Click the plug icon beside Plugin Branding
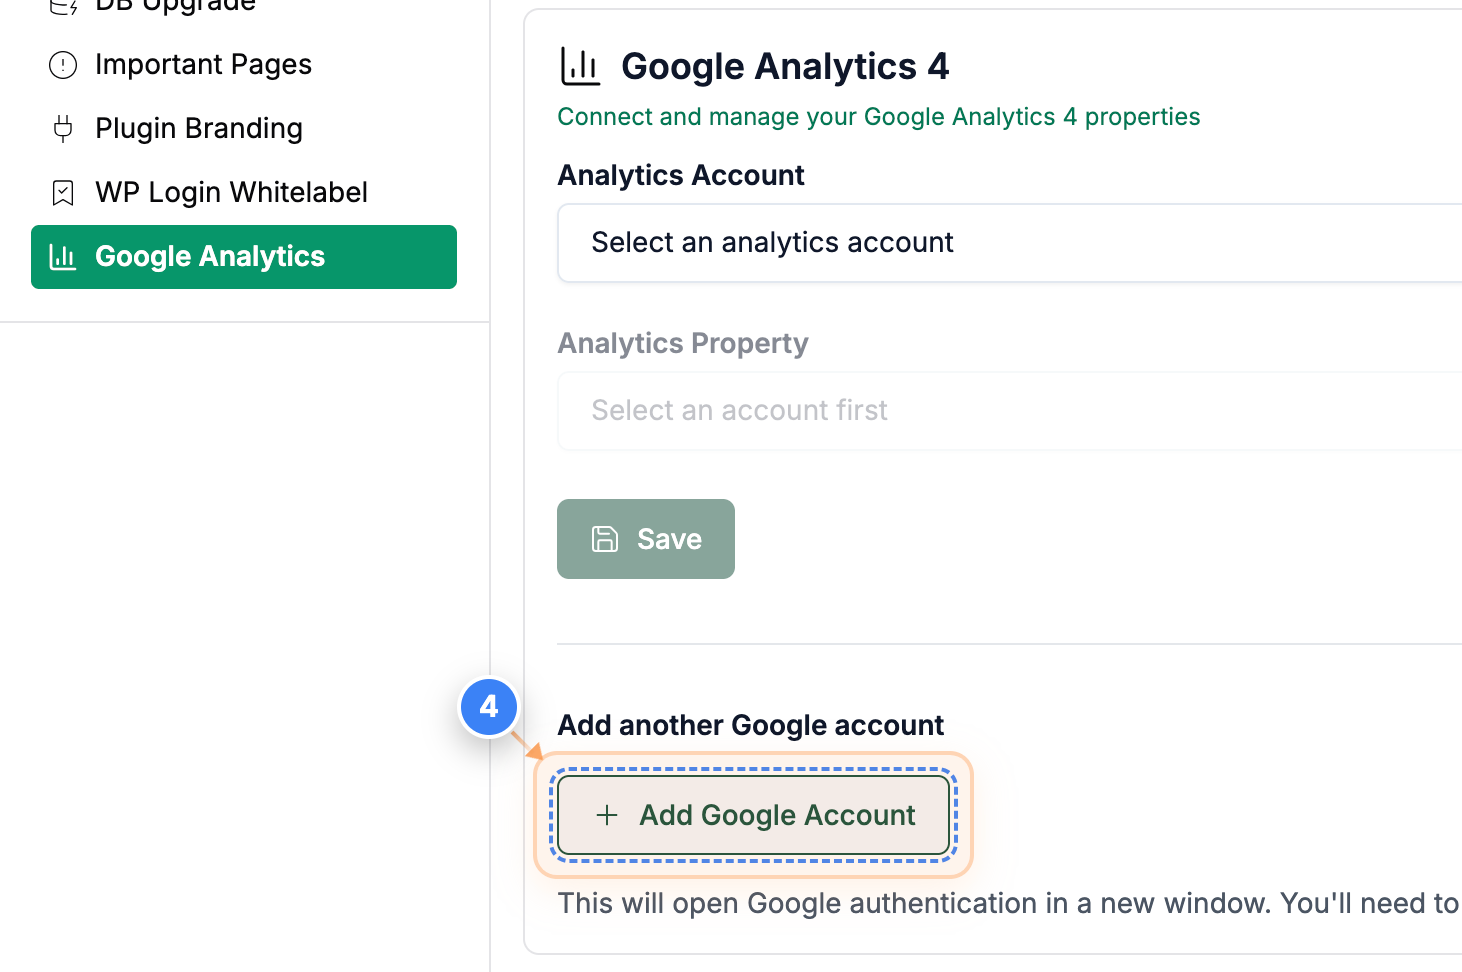This screenshot has height=972, width=1462. [62, 128]
